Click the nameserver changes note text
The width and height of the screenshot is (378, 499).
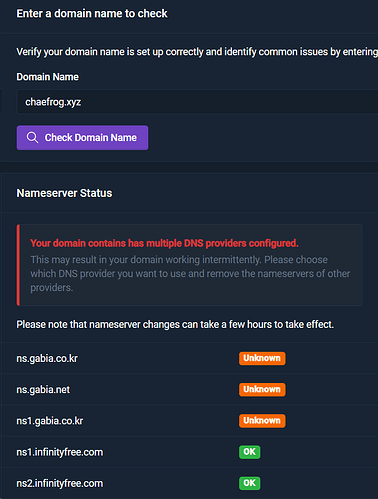point(175,324)
